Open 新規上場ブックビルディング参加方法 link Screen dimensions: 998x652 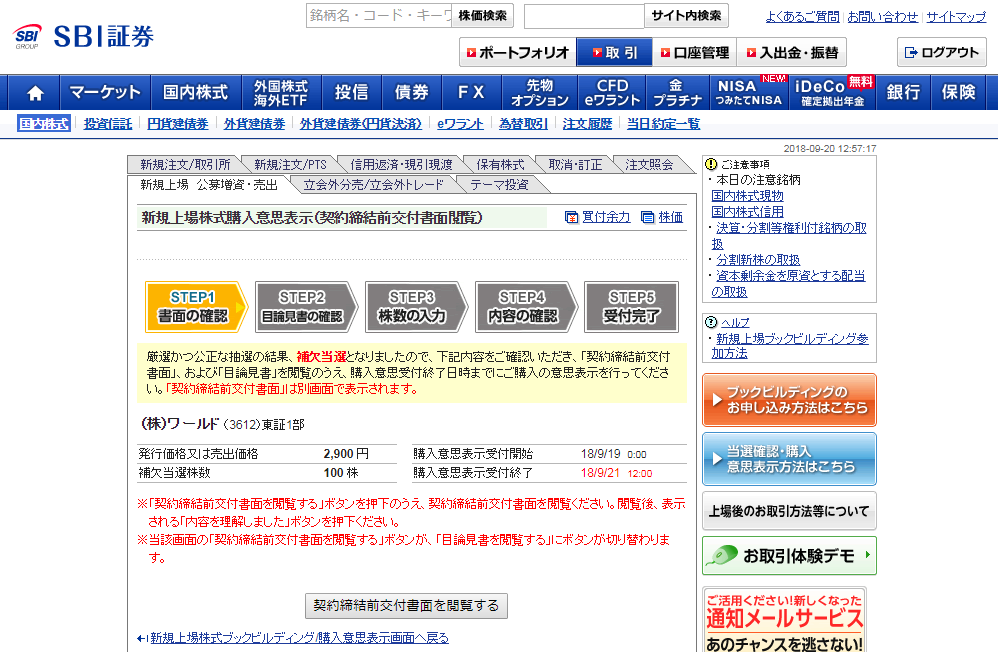point(789,346)
